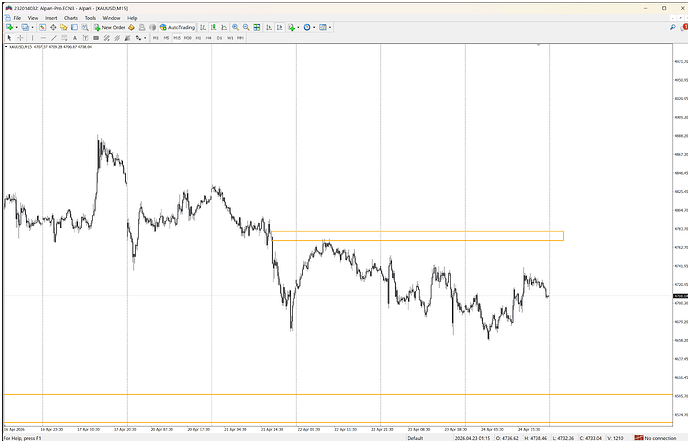Open the Help menu

coord(132,18)
